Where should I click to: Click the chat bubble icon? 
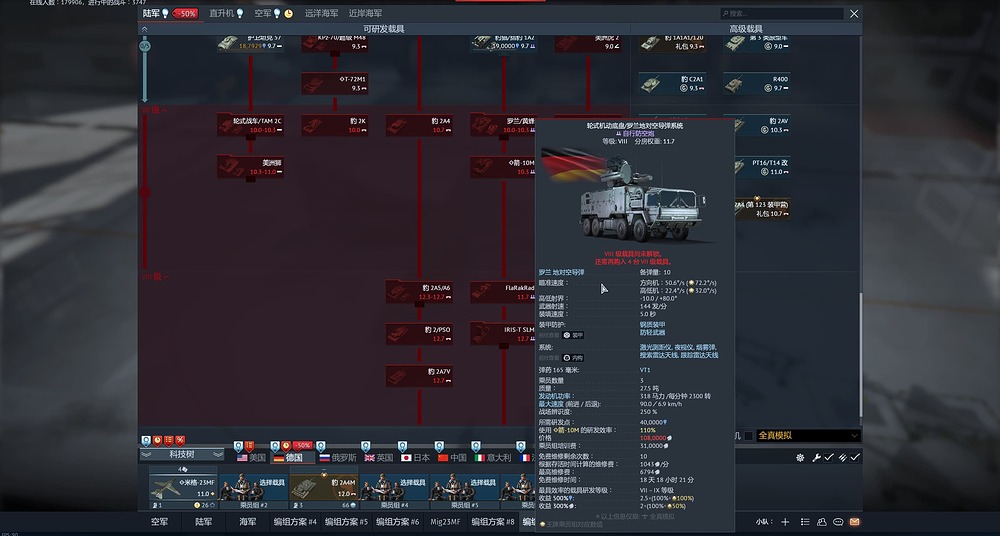838,522
